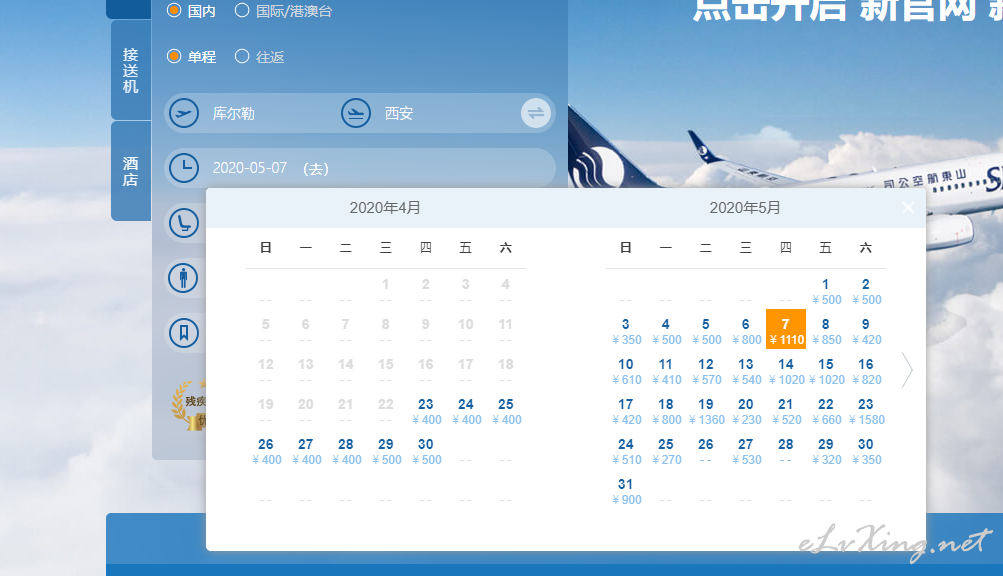Pick April 30 priced ¥500
Screen dimensions: 1003x576
426,451
